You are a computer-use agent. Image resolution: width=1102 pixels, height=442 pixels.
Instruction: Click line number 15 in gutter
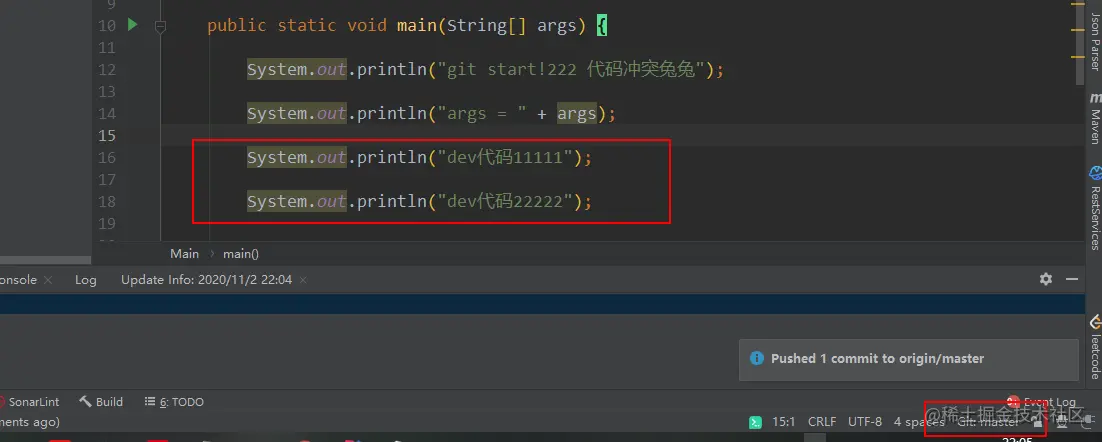tap(106, 136)
